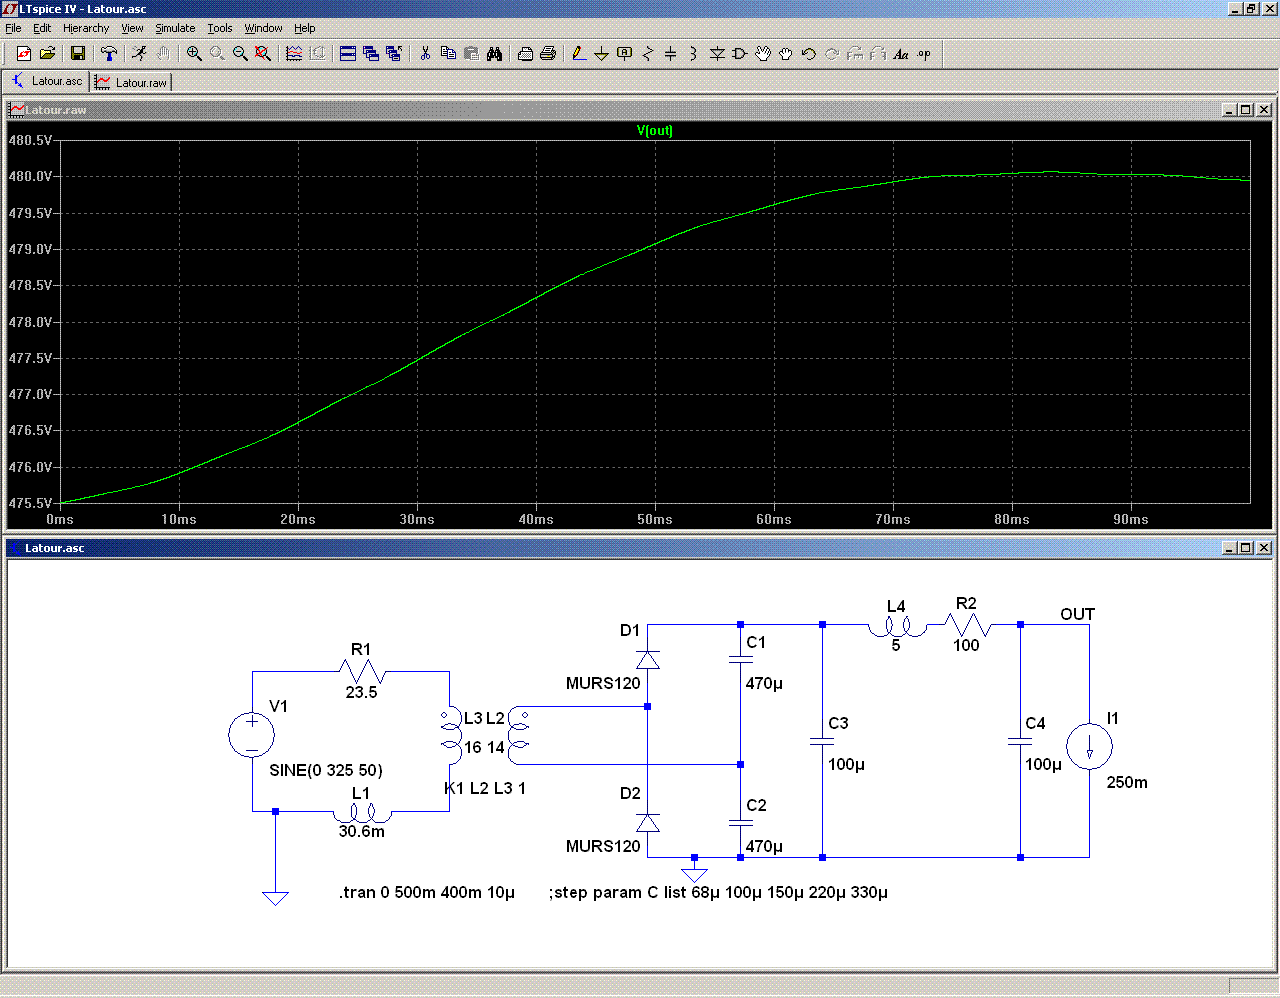Image resolution: width=1280 pixels, height=998 pixels.
Task: Select the Inductor component tool
Action: 693,54
